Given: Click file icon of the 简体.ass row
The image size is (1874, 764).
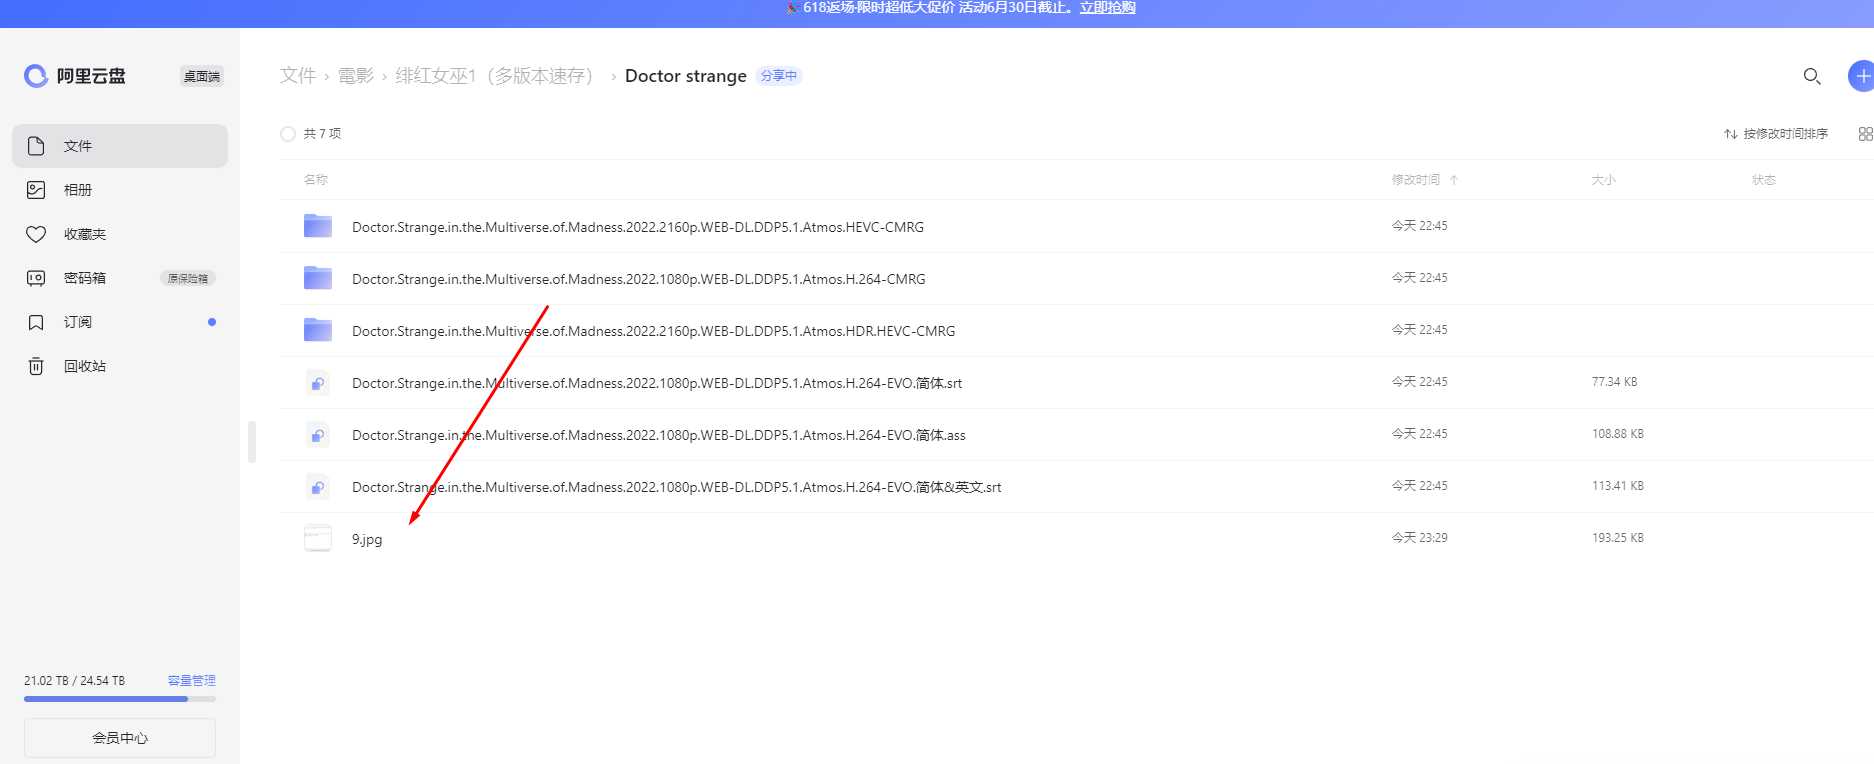Looking at the screenshot, I should pyautogui.click(x=318, y=435).
